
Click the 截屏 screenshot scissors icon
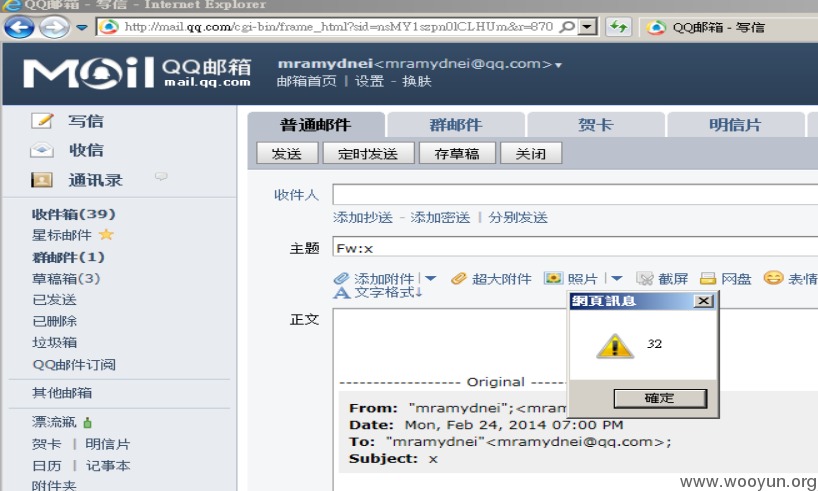pos(645,279)
